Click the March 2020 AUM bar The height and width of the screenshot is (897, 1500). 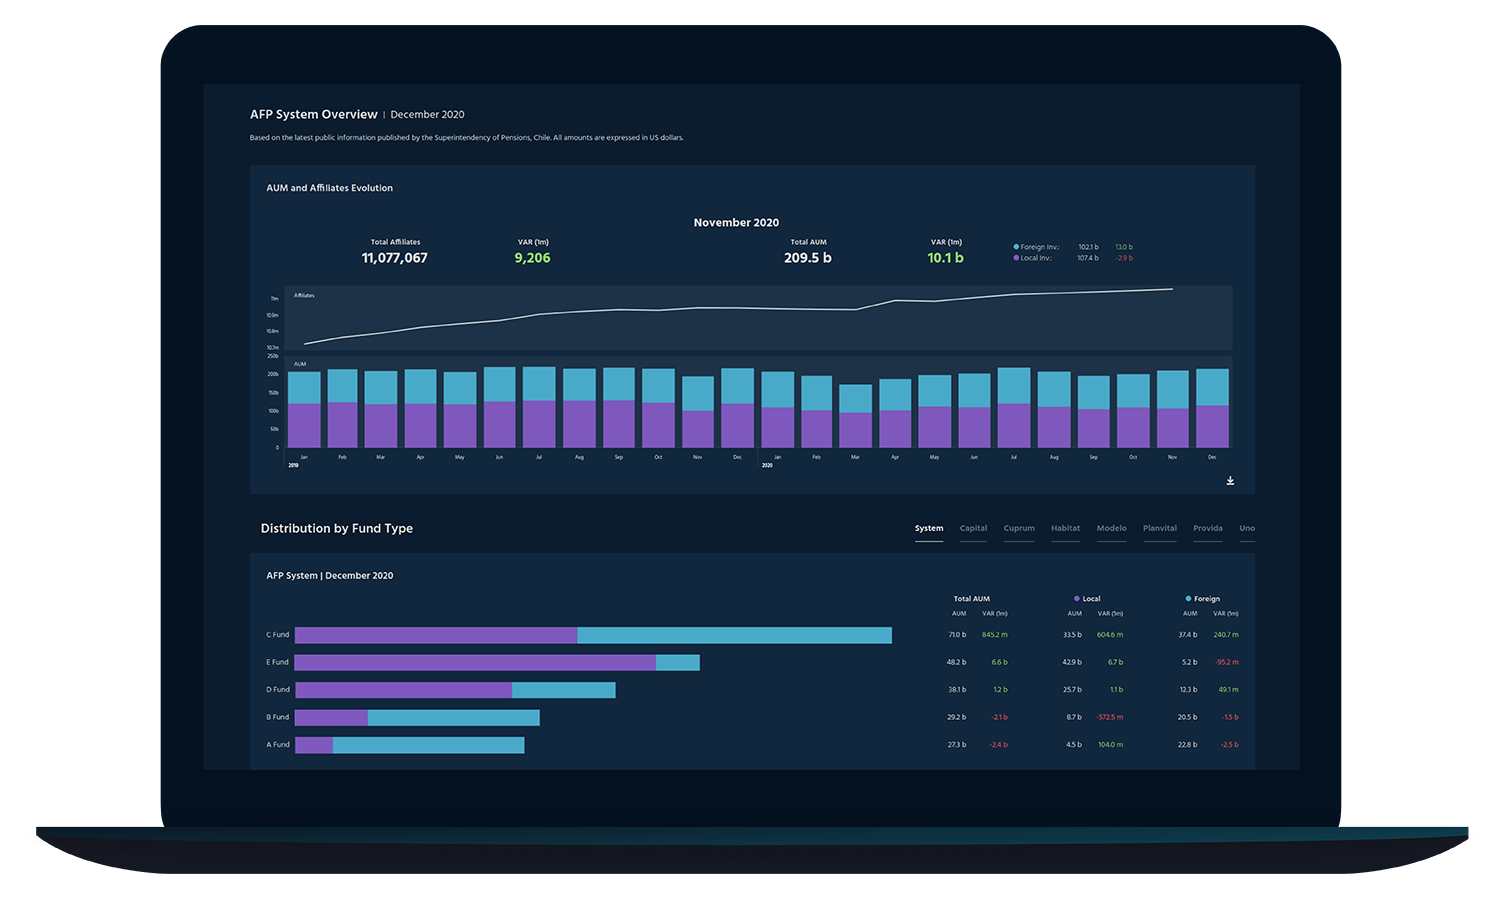pos(855,416)
